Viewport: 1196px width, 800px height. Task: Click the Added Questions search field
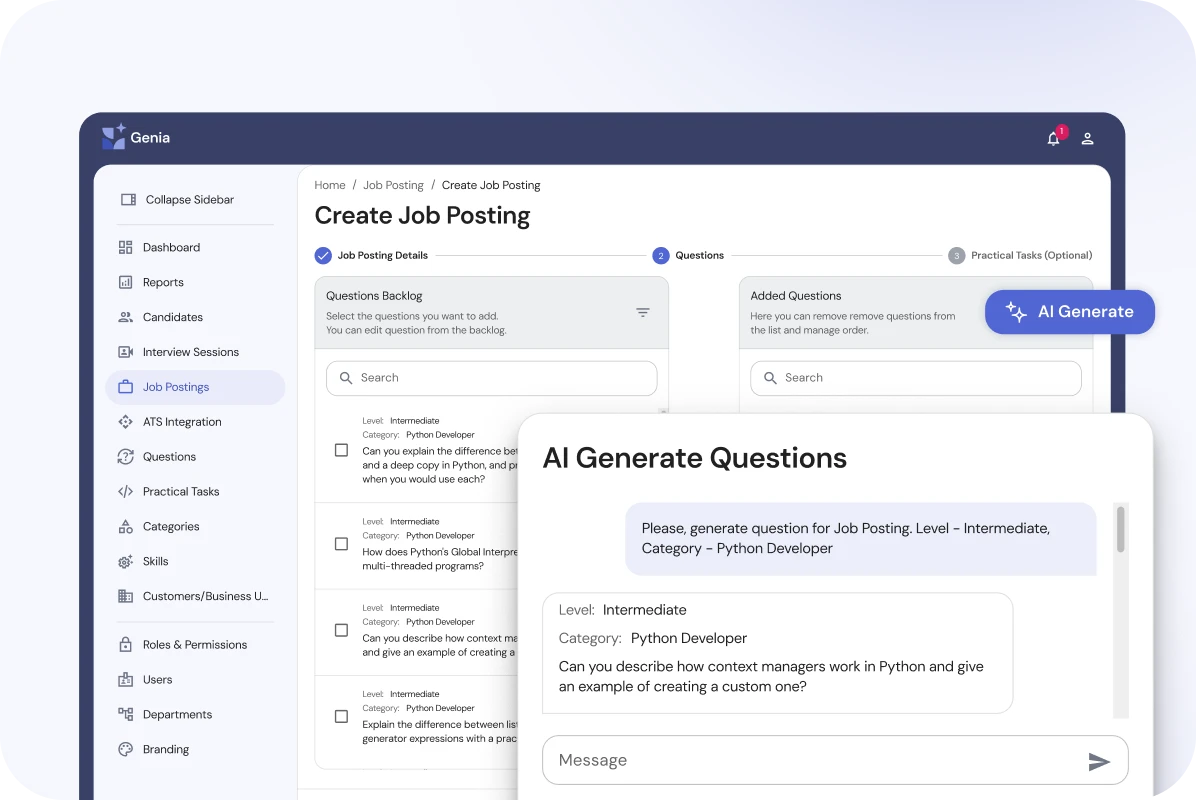915,378
